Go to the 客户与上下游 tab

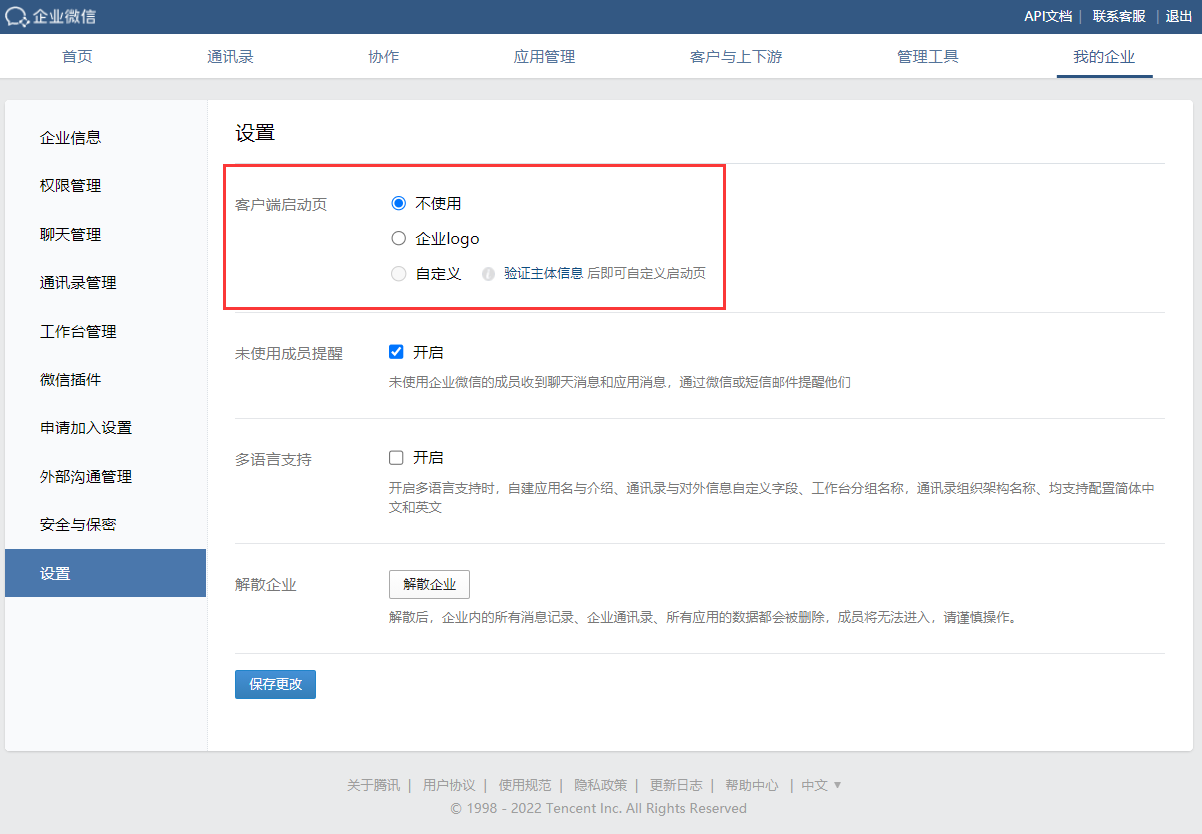(x=736, y=57)
